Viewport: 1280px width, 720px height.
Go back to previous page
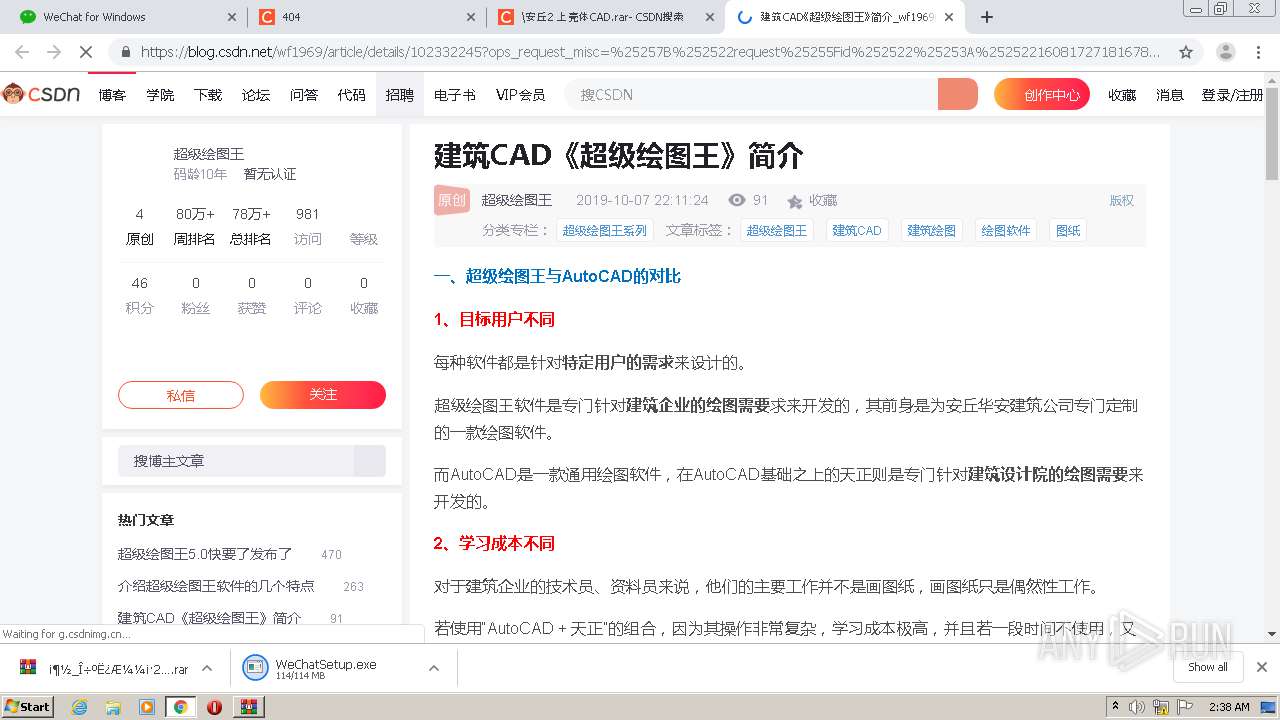point(22,52)
